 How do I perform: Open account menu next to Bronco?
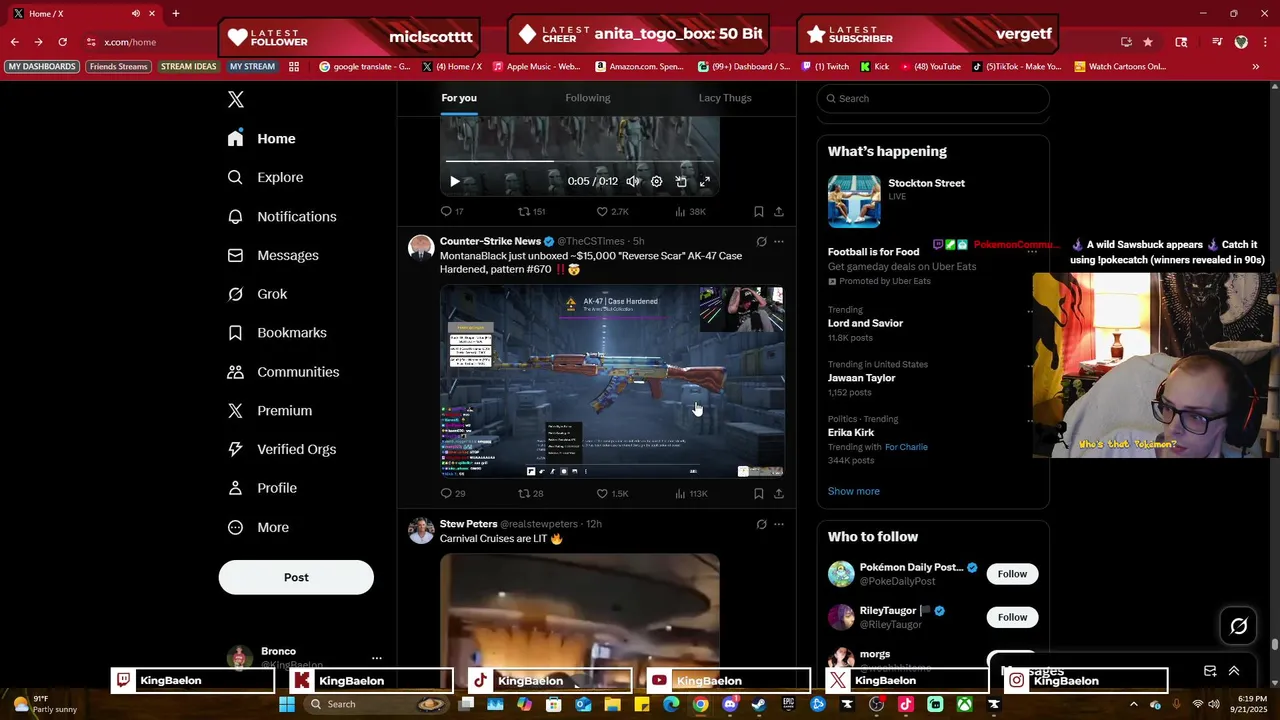(x=377, y=658)
